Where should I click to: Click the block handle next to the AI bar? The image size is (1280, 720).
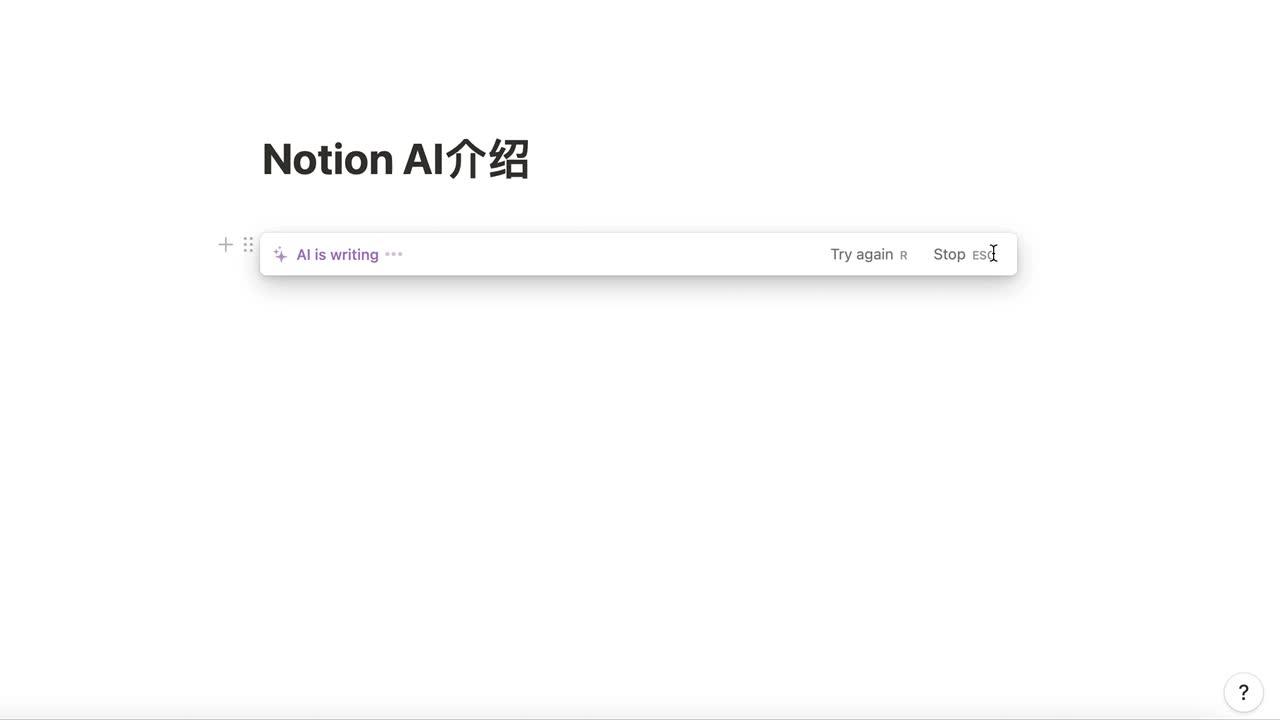[x=248, y=244]
